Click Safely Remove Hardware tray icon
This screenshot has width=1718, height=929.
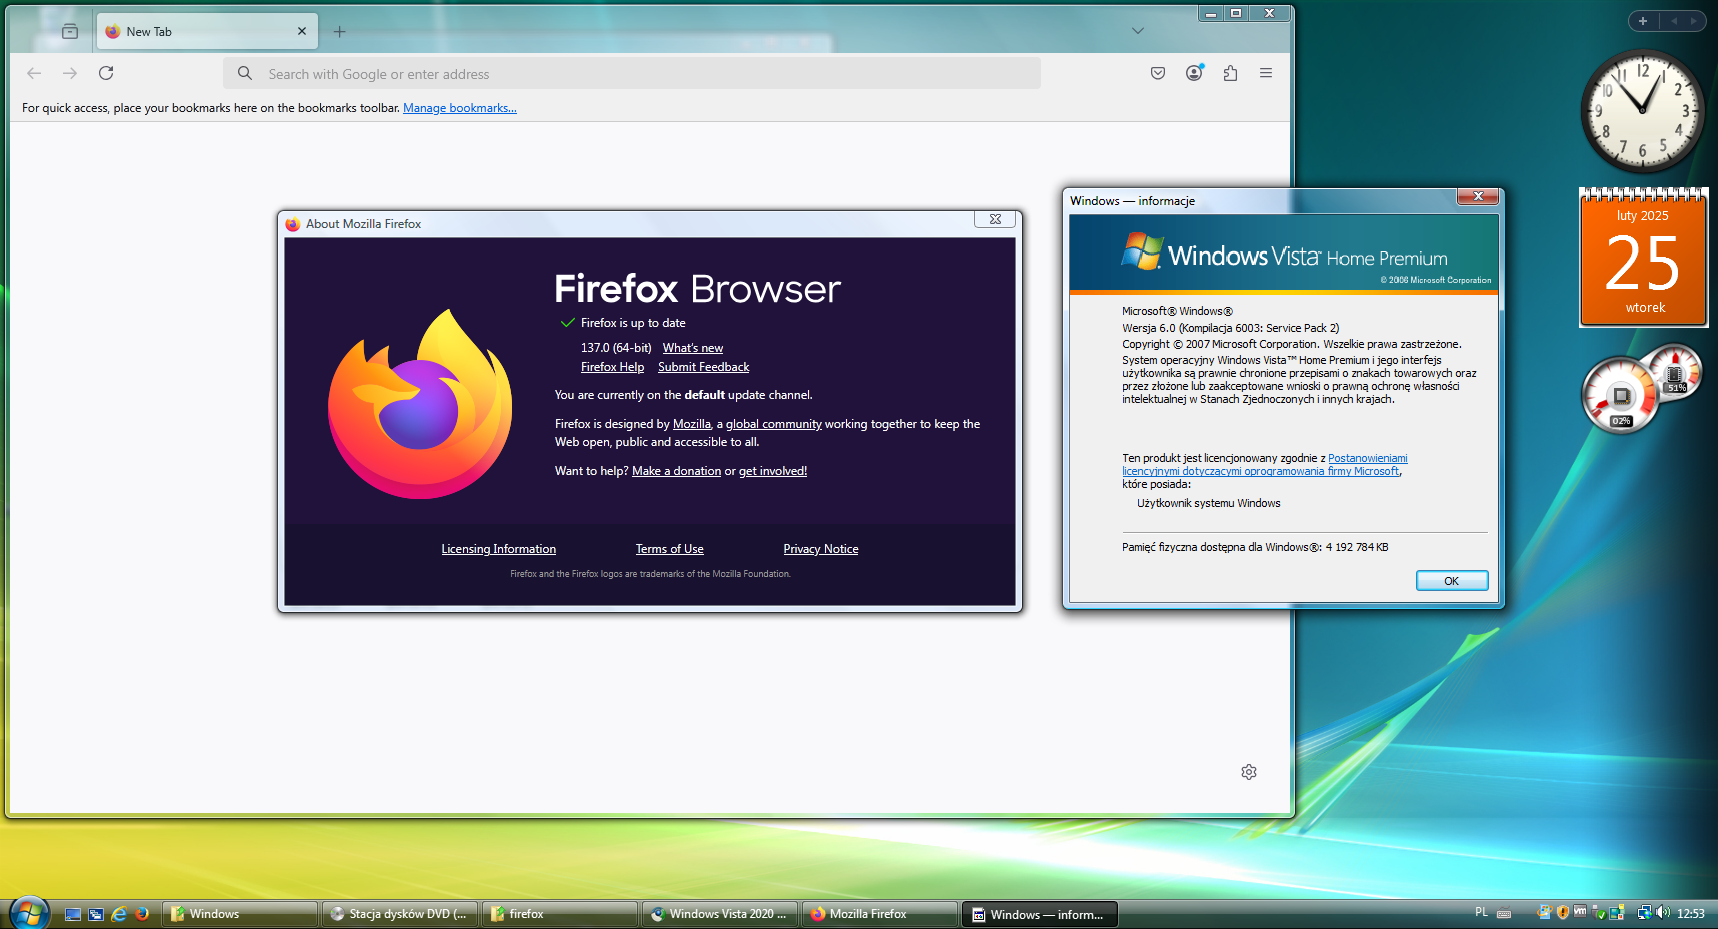pos(1599,912)
